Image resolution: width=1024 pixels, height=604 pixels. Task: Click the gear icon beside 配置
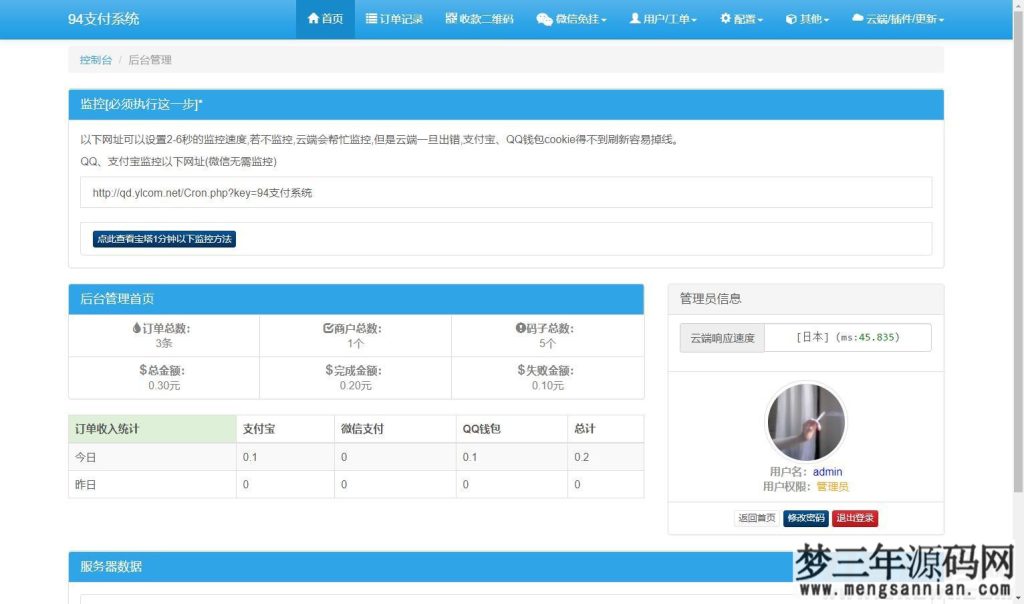tap(724, 18)
